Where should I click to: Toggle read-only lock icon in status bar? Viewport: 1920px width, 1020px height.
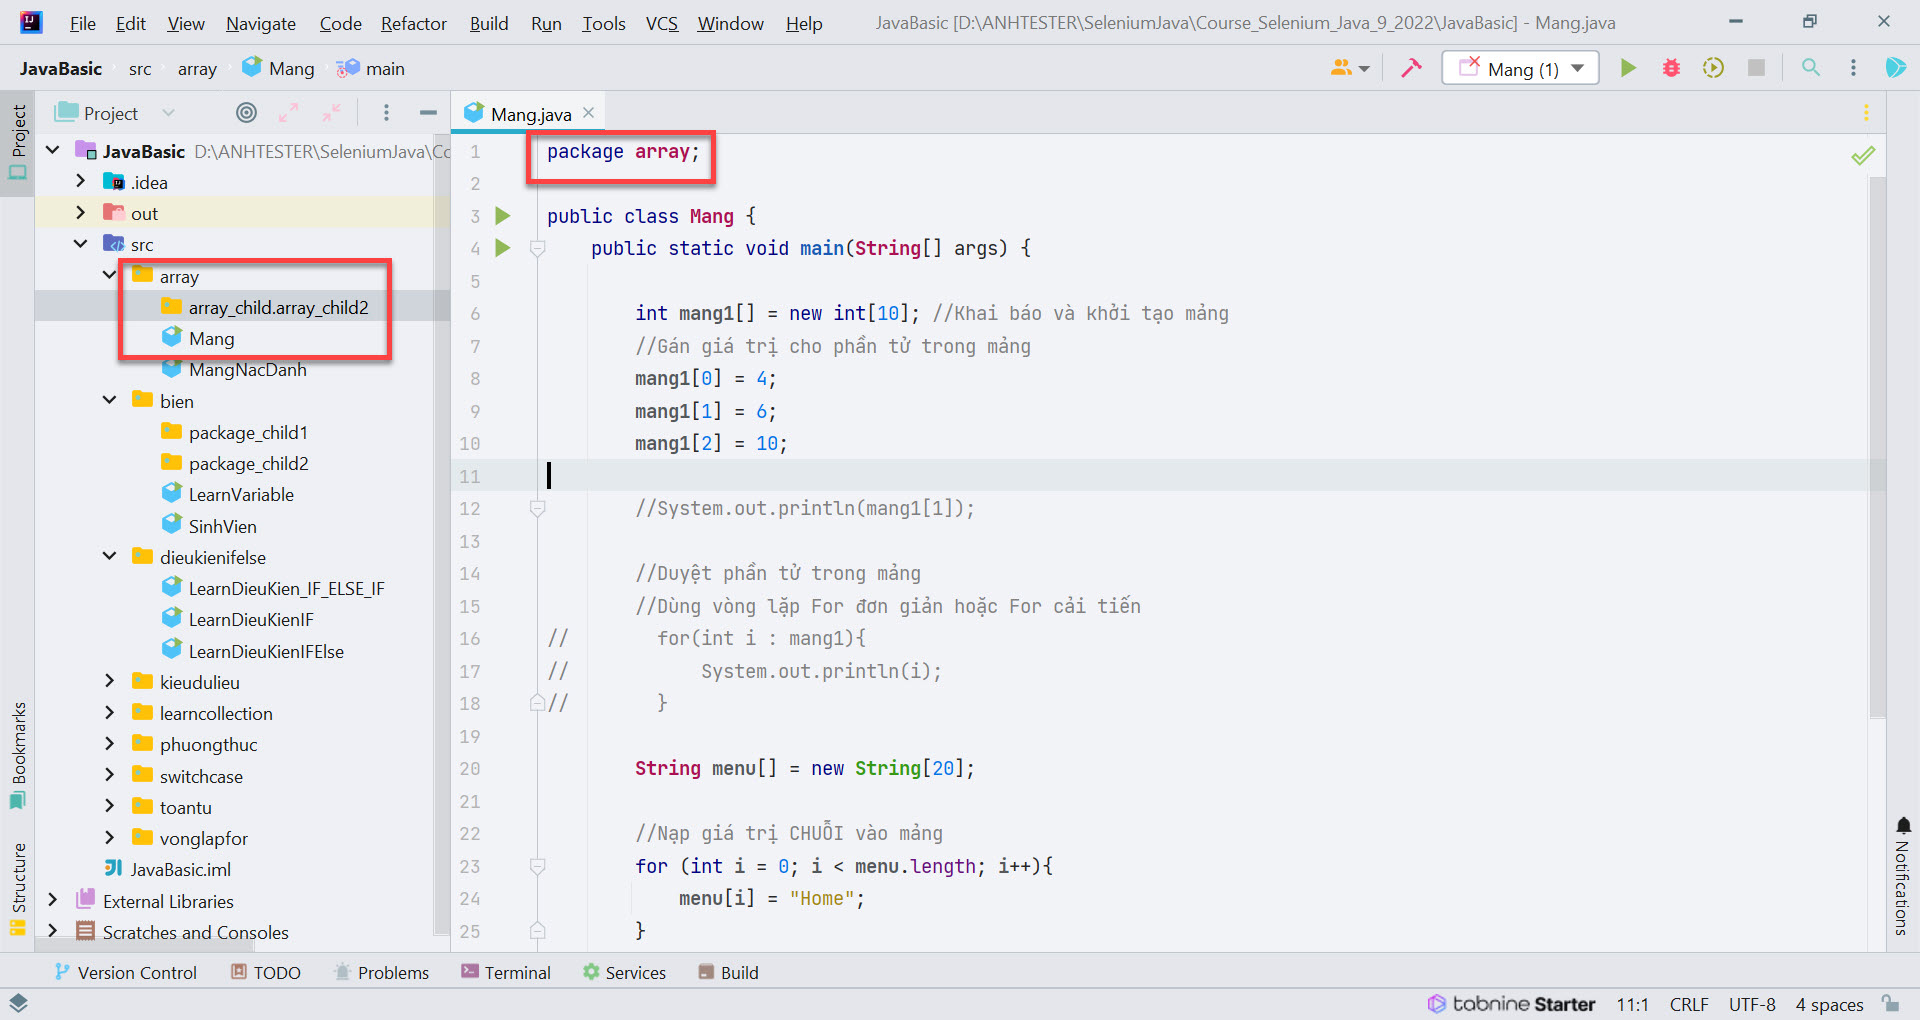point(1890,1003)
